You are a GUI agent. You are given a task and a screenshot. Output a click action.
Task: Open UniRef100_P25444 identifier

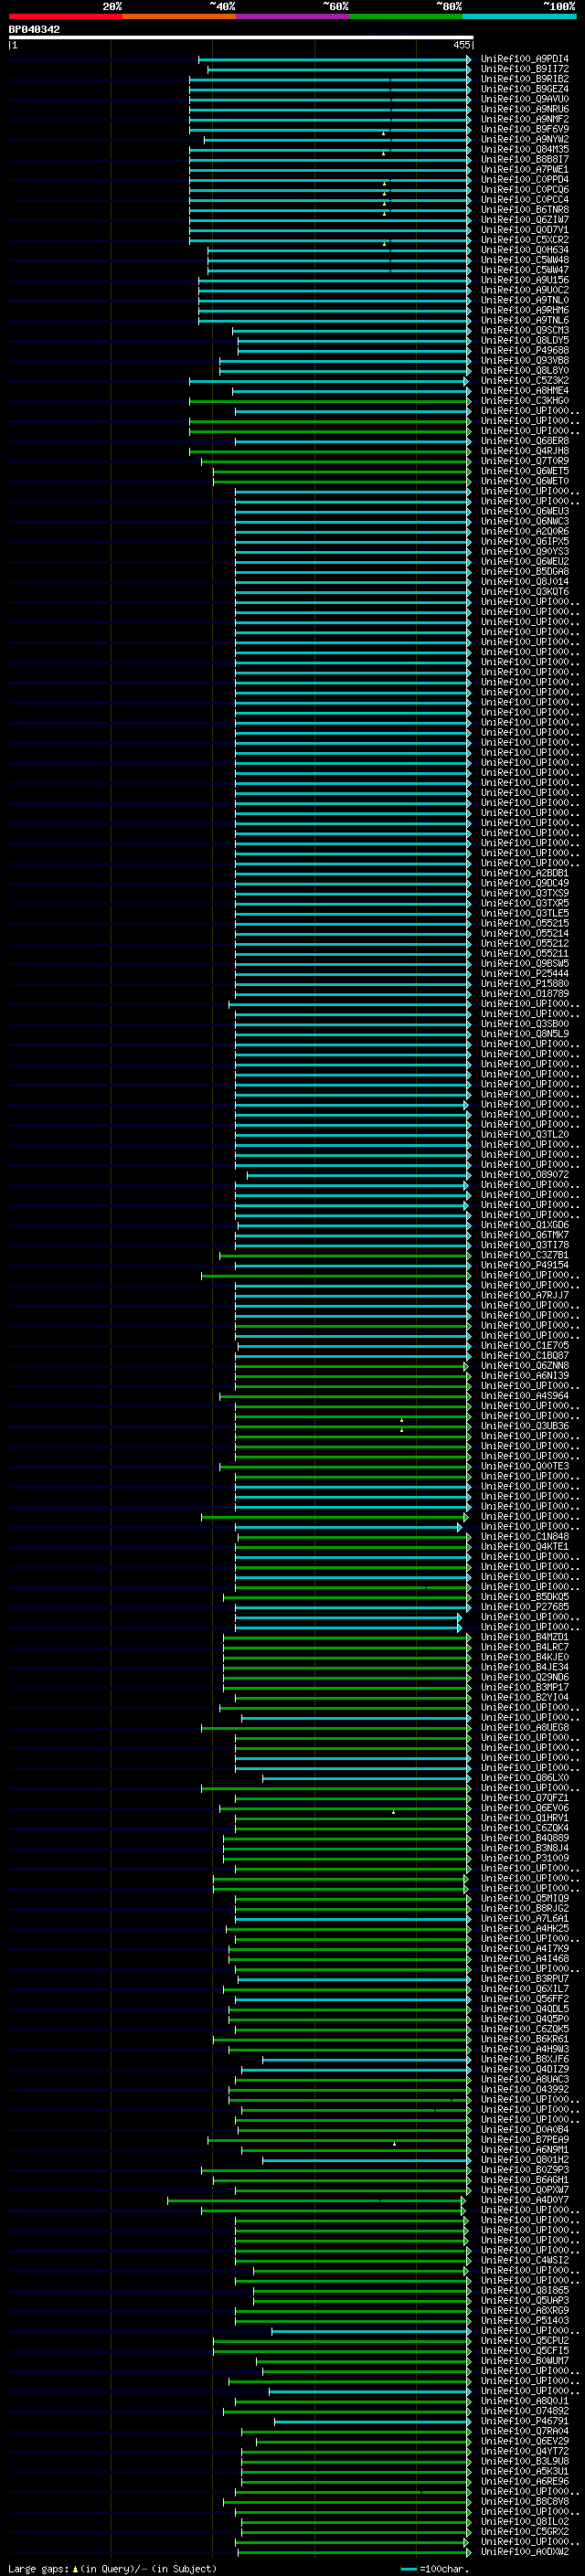(525, 973)
